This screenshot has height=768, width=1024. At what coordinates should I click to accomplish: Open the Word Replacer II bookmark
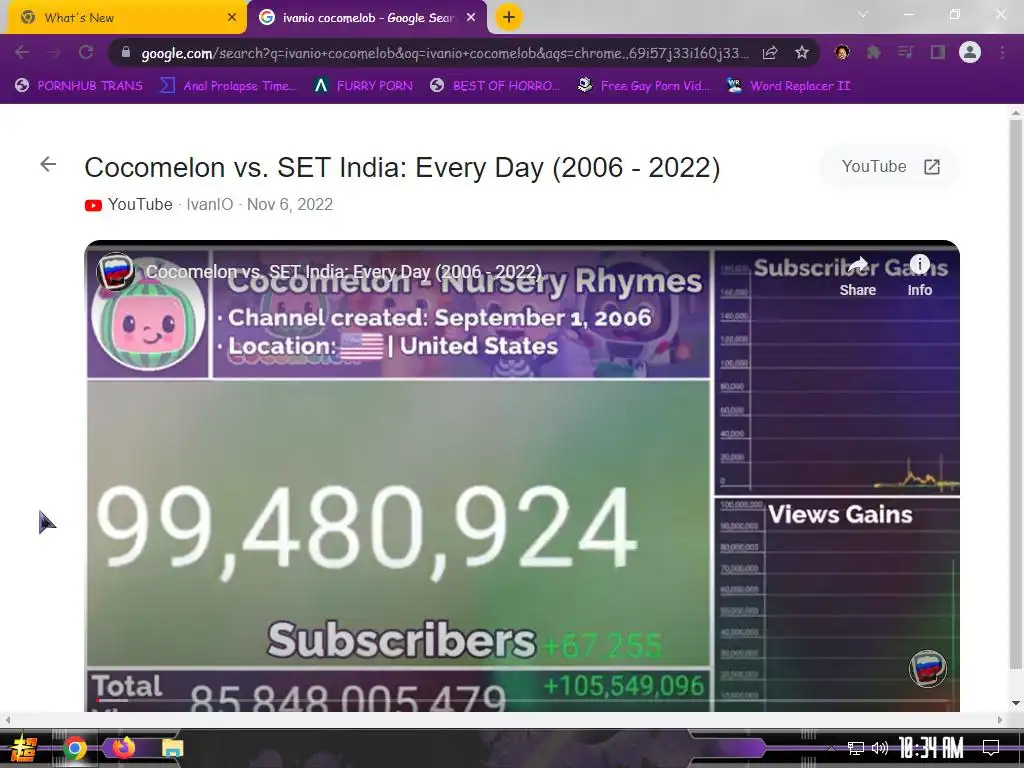click(789, 86)
